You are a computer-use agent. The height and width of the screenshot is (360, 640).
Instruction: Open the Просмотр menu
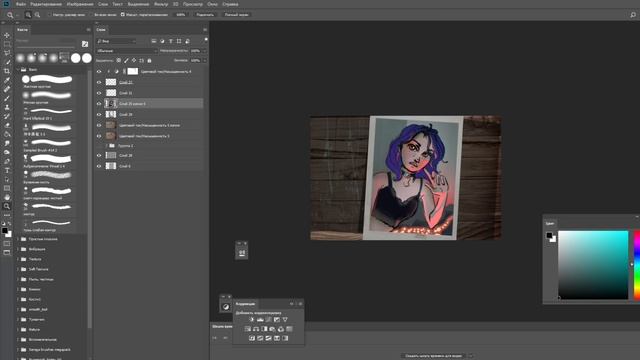point(193,4)
